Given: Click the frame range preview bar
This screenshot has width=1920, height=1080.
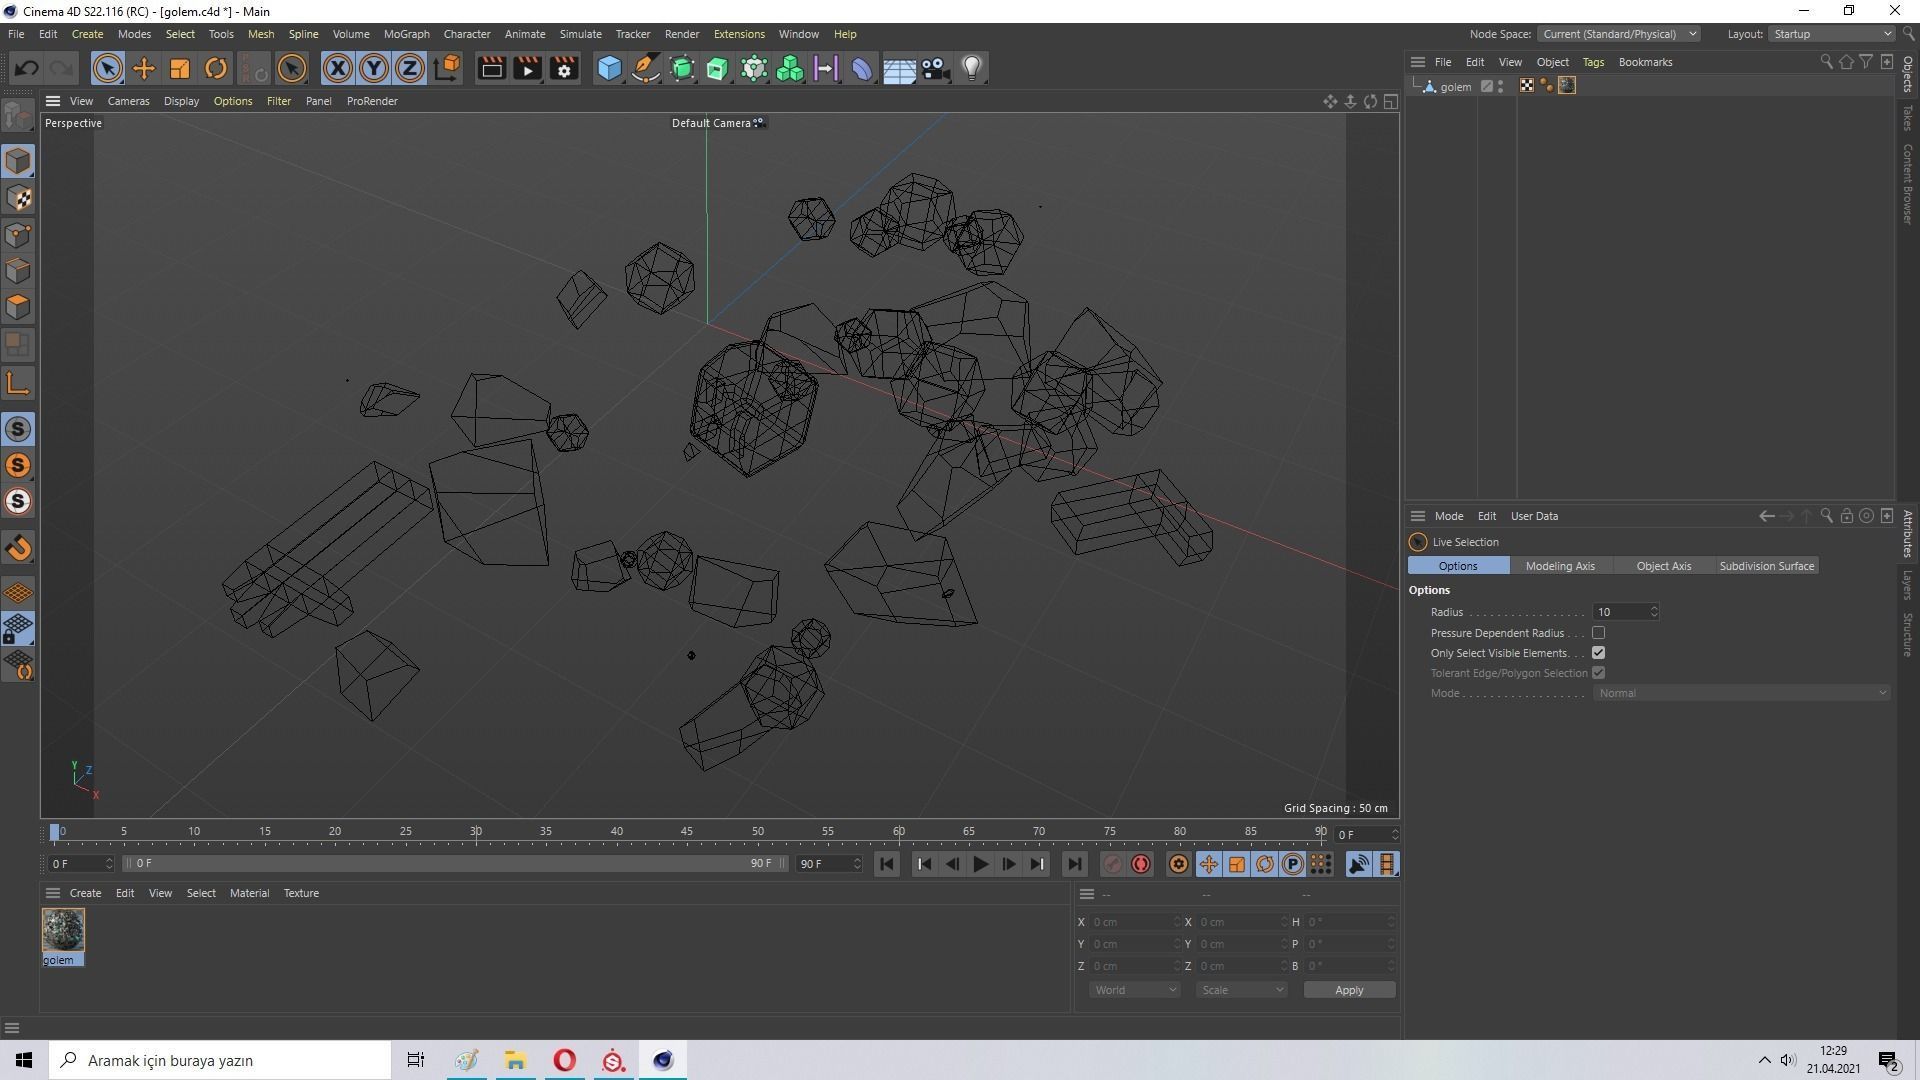Looking at the screenshot, I should [455, 863].
